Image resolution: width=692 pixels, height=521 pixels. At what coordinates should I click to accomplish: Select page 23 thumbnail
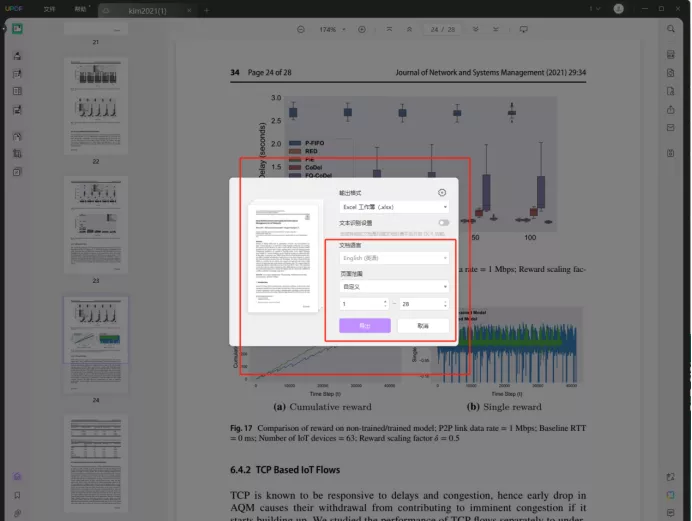pyautogui.click(x=96, y=225)
